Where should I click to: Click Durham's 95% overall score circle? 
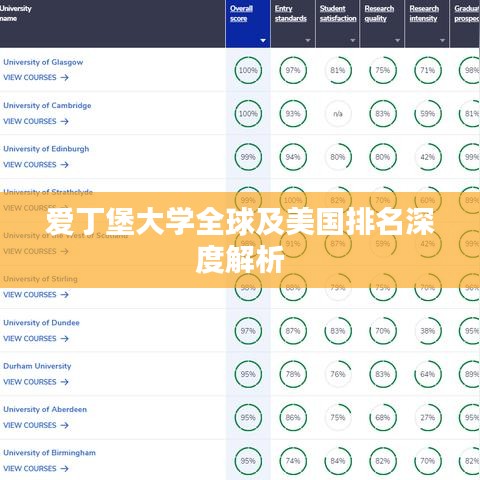[248, 374]
